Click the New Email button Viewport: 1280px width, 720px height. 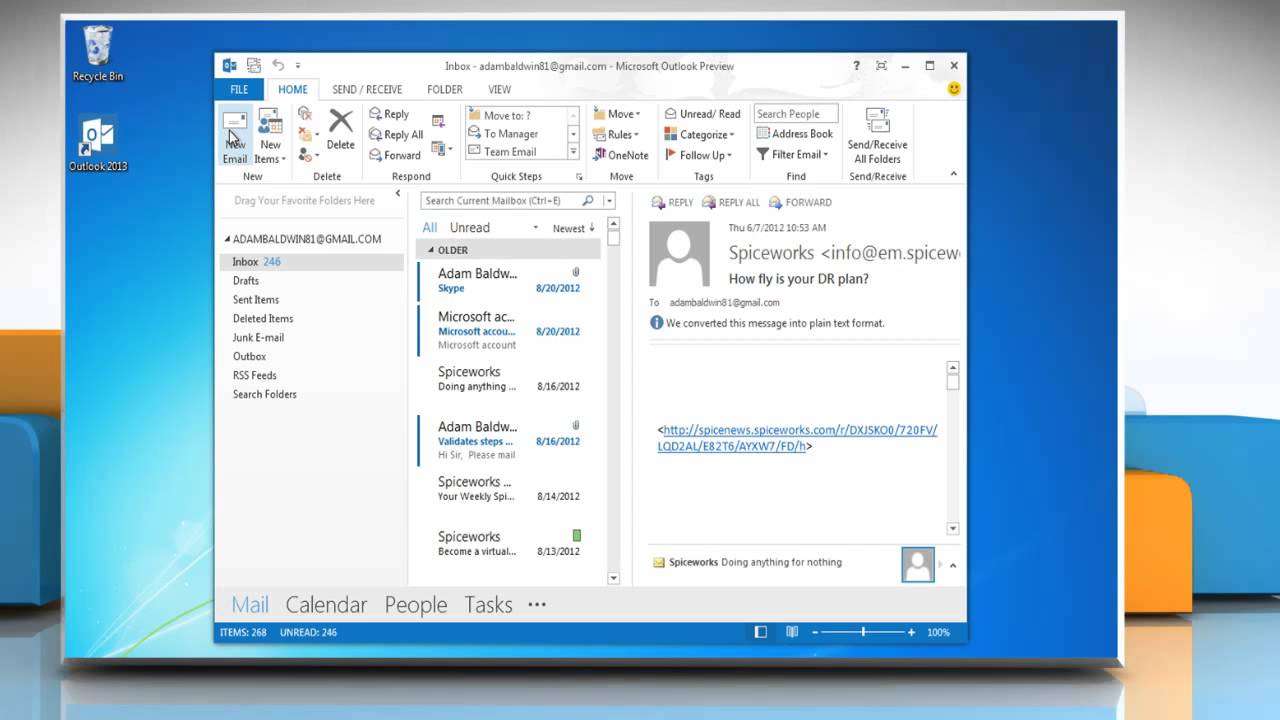pos(235,137)
